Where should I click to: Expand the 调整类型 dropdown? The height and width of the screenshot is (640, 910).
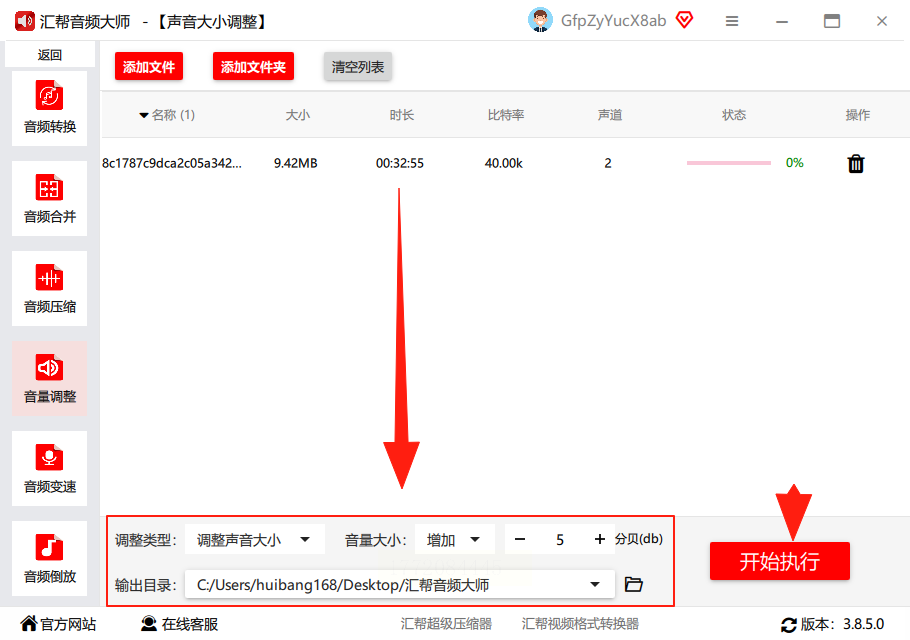click(255, 540)
